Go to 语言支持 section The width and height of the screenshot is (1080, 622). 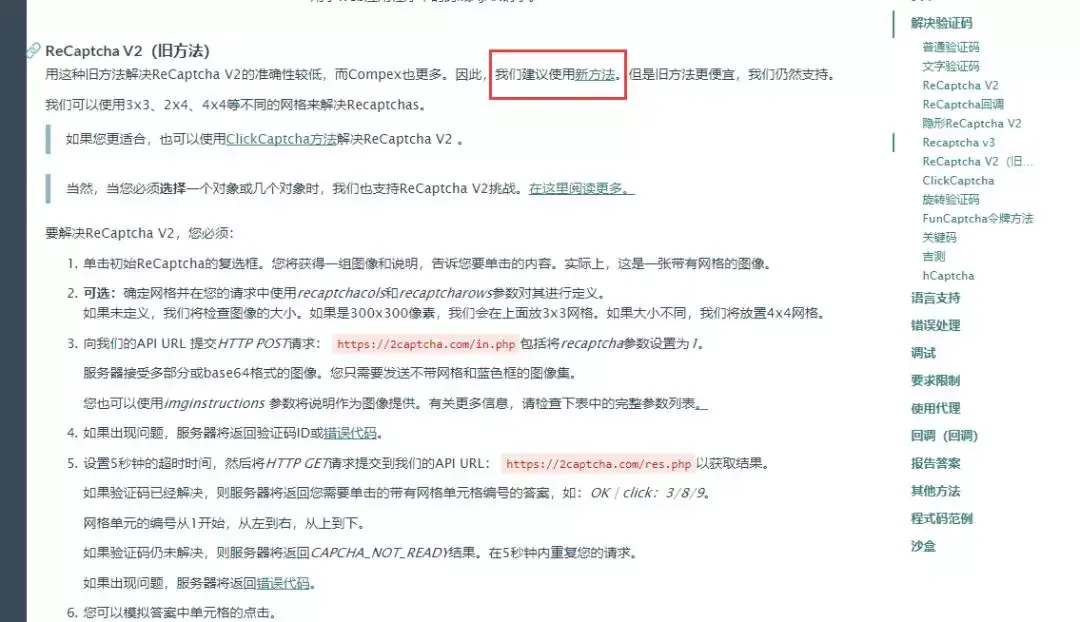coord(935,298)
